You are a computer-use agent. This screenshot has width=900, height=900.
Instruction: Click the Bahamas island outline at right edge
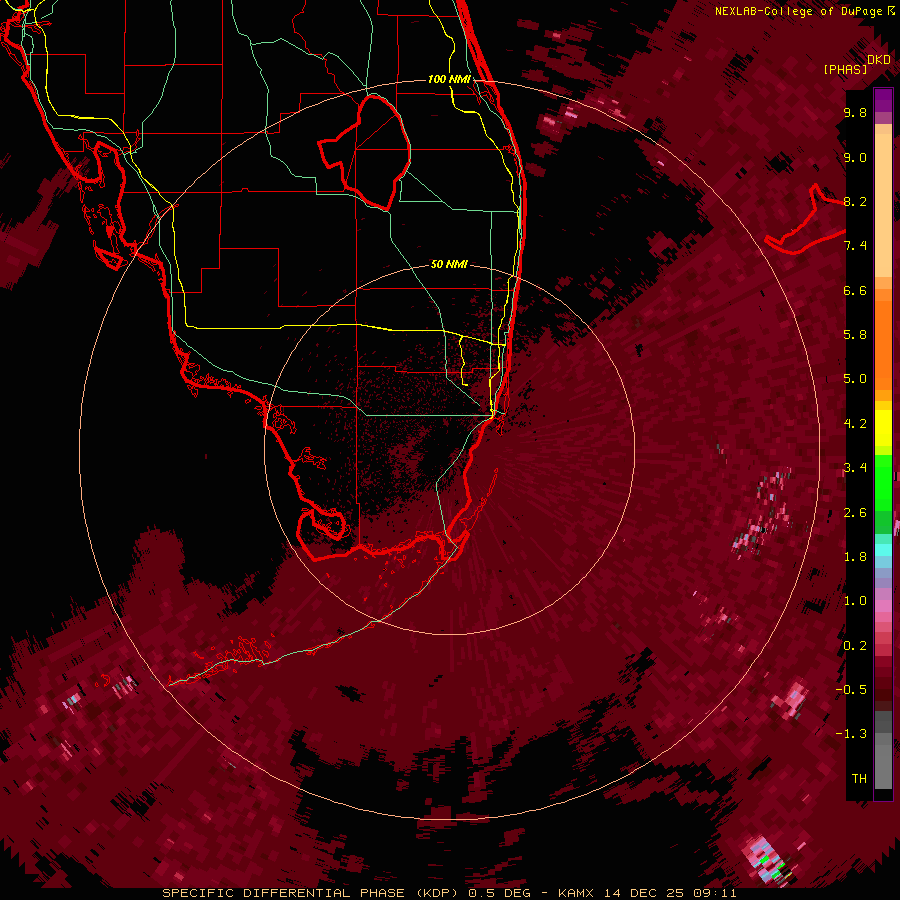click(805, 220)
